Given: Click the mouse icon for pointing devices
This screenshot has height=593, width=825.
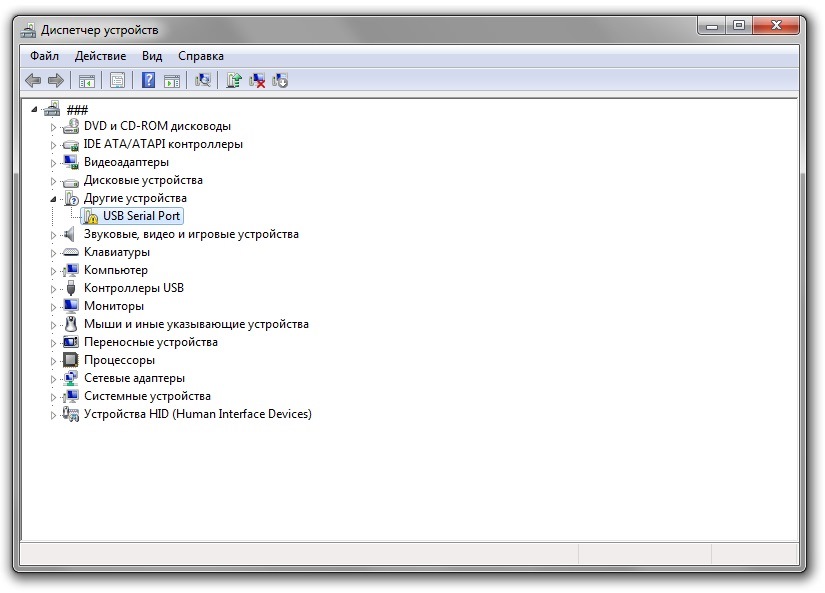Looking at the screenshot, I should click(71, 324).
